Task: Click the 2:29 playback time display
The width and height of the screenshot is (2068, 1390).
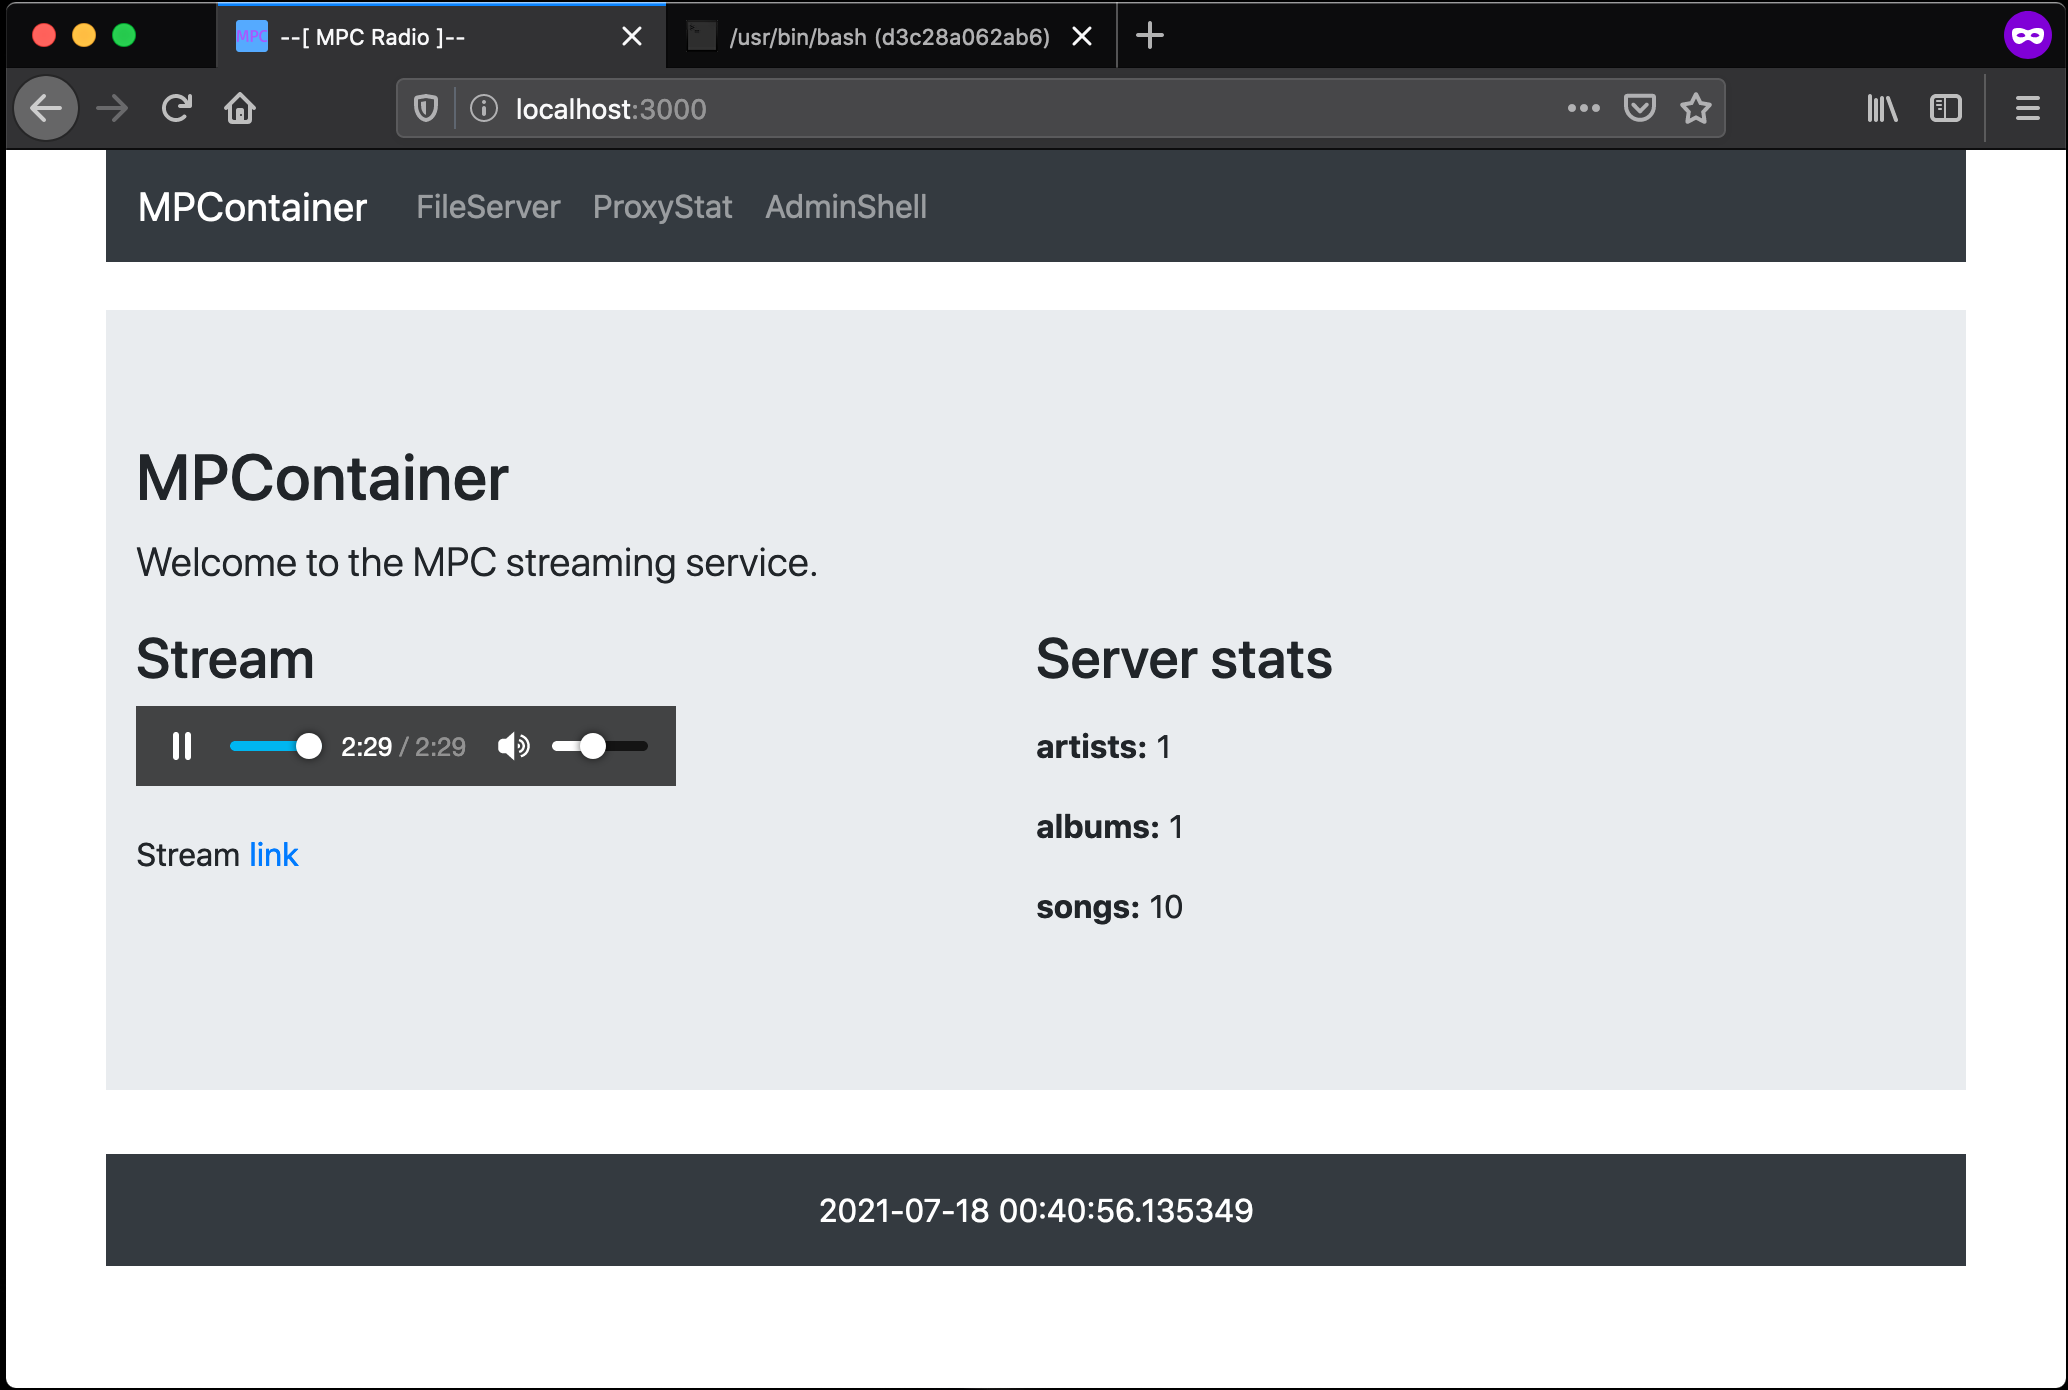Action: 404,747
